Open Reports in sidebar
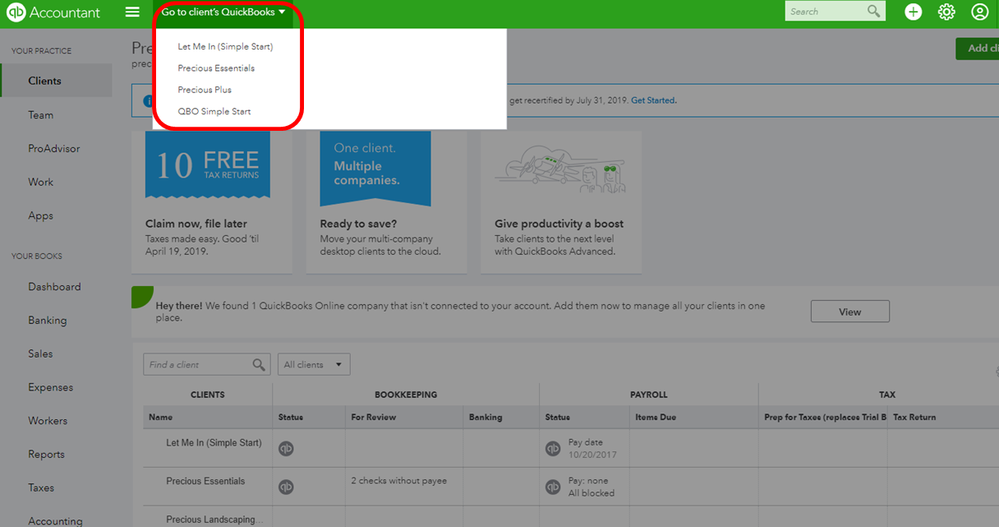The height and width of the screenshot is (527, 999). (46, 454)
